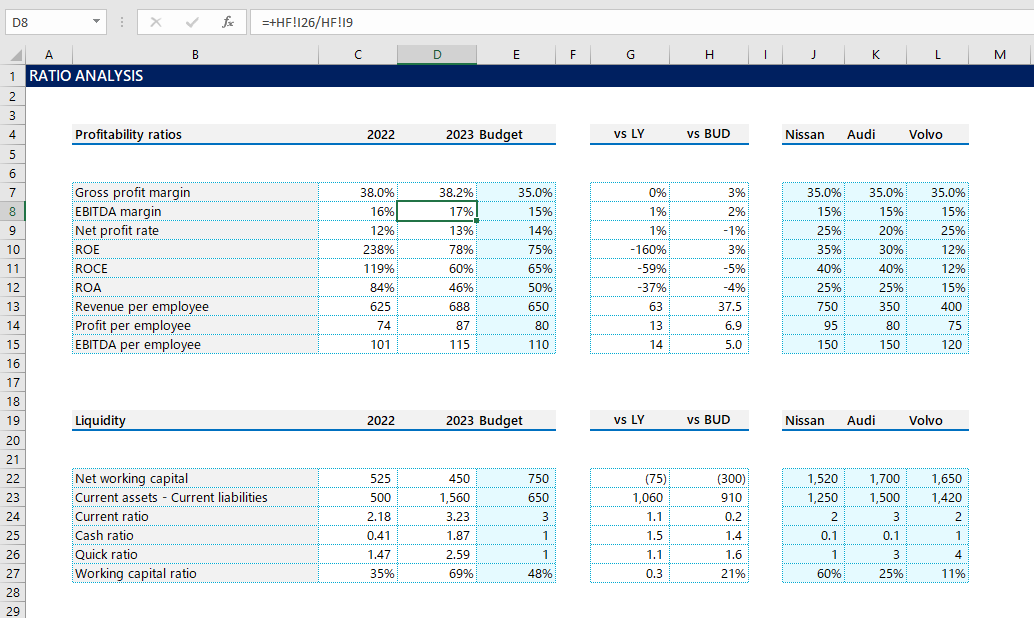Open the Insert Function fx dialog
The width and height of the screenshot is (1034, 618).
[x=228, y=21]
